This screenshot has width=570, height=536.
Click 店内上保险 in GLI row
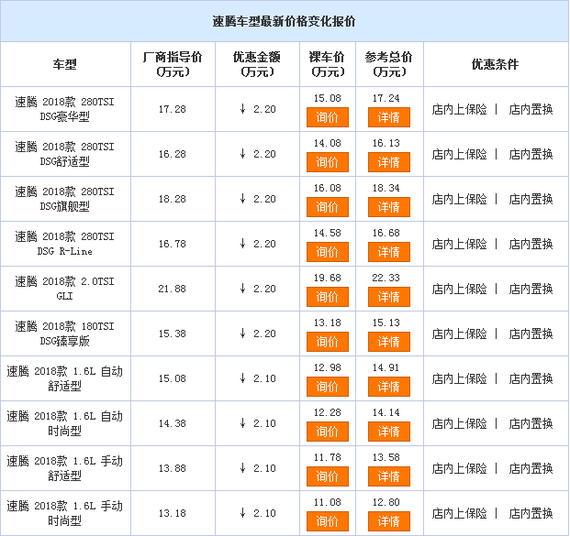pyautogui.click(x=459, y=289)
